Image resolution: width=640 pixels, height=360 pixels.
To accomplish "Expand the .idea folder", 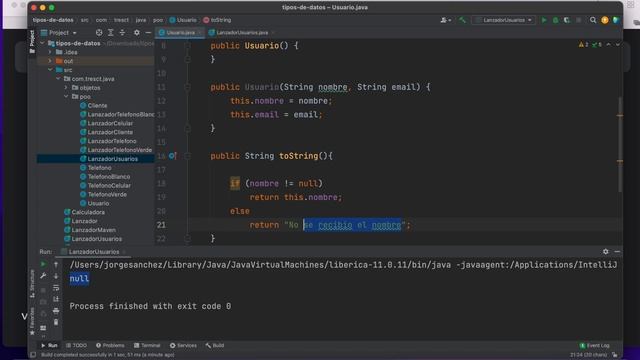I will pyautogui.click(x=50, y=52).
